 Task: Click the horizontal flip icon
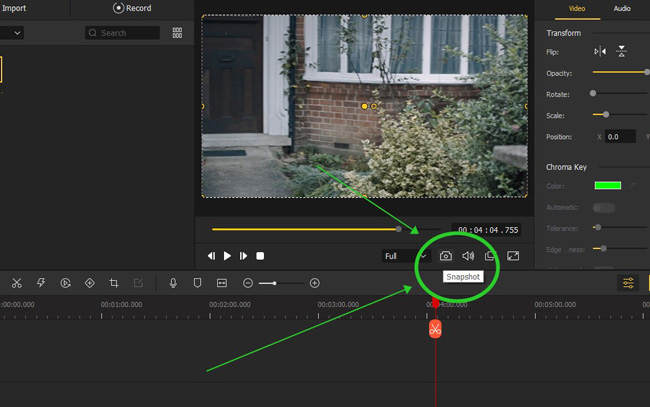pyautogui.click(x=600, y=52)
